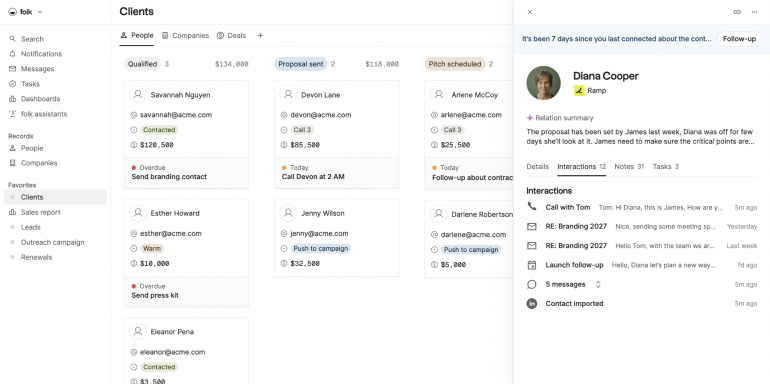Click the Pitch scheduled column label
The image size is (770, 384).
pos(455,64)
